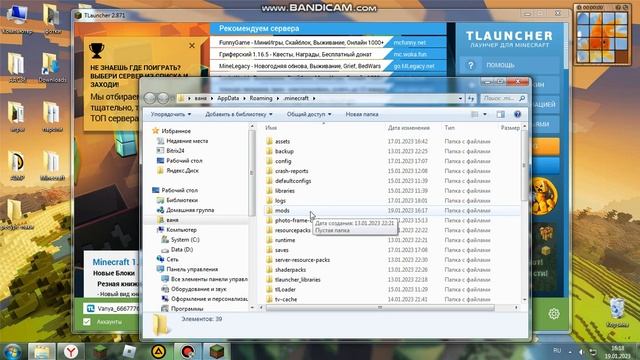Select Библиотеки in navigation pane

182,200
